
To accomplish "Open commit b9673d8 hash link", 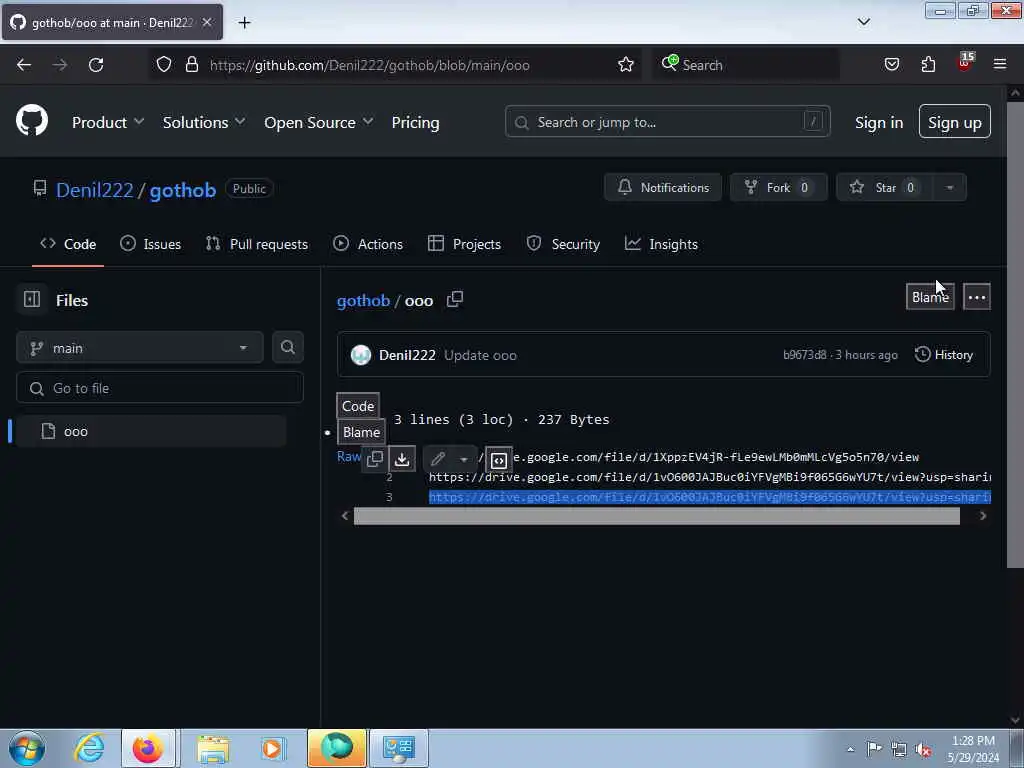I will pos(805,355).
